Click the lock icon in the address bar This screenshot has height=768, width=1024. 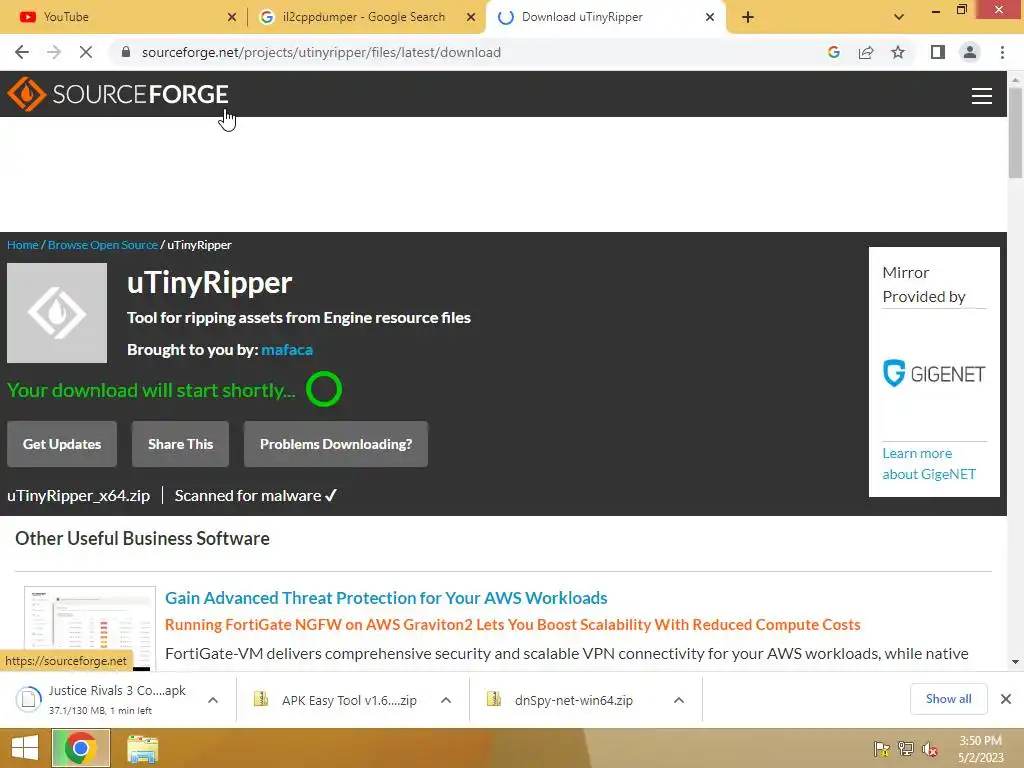coord(126,52)
